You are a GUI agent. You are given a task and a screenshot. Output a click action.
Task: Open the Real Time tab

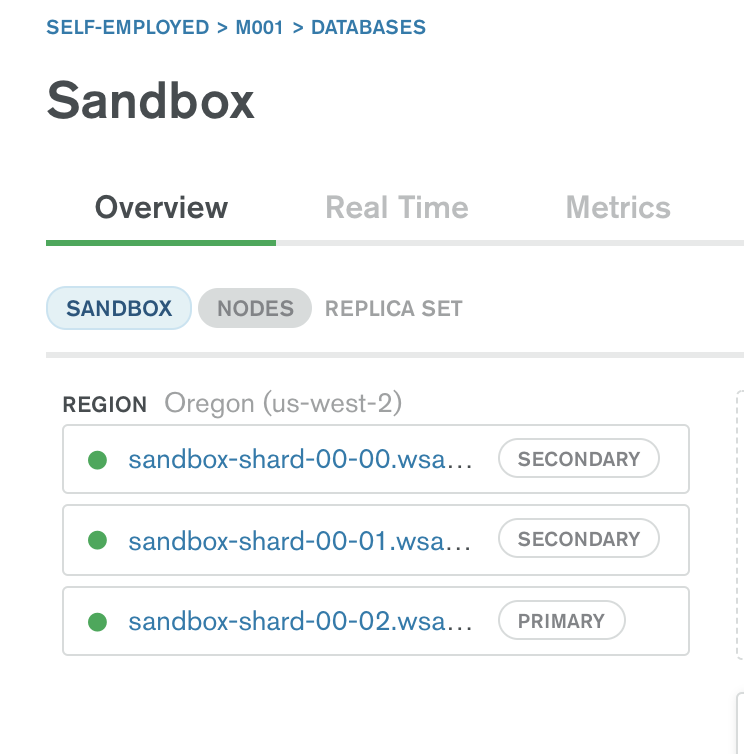click(x=397, y=208)
